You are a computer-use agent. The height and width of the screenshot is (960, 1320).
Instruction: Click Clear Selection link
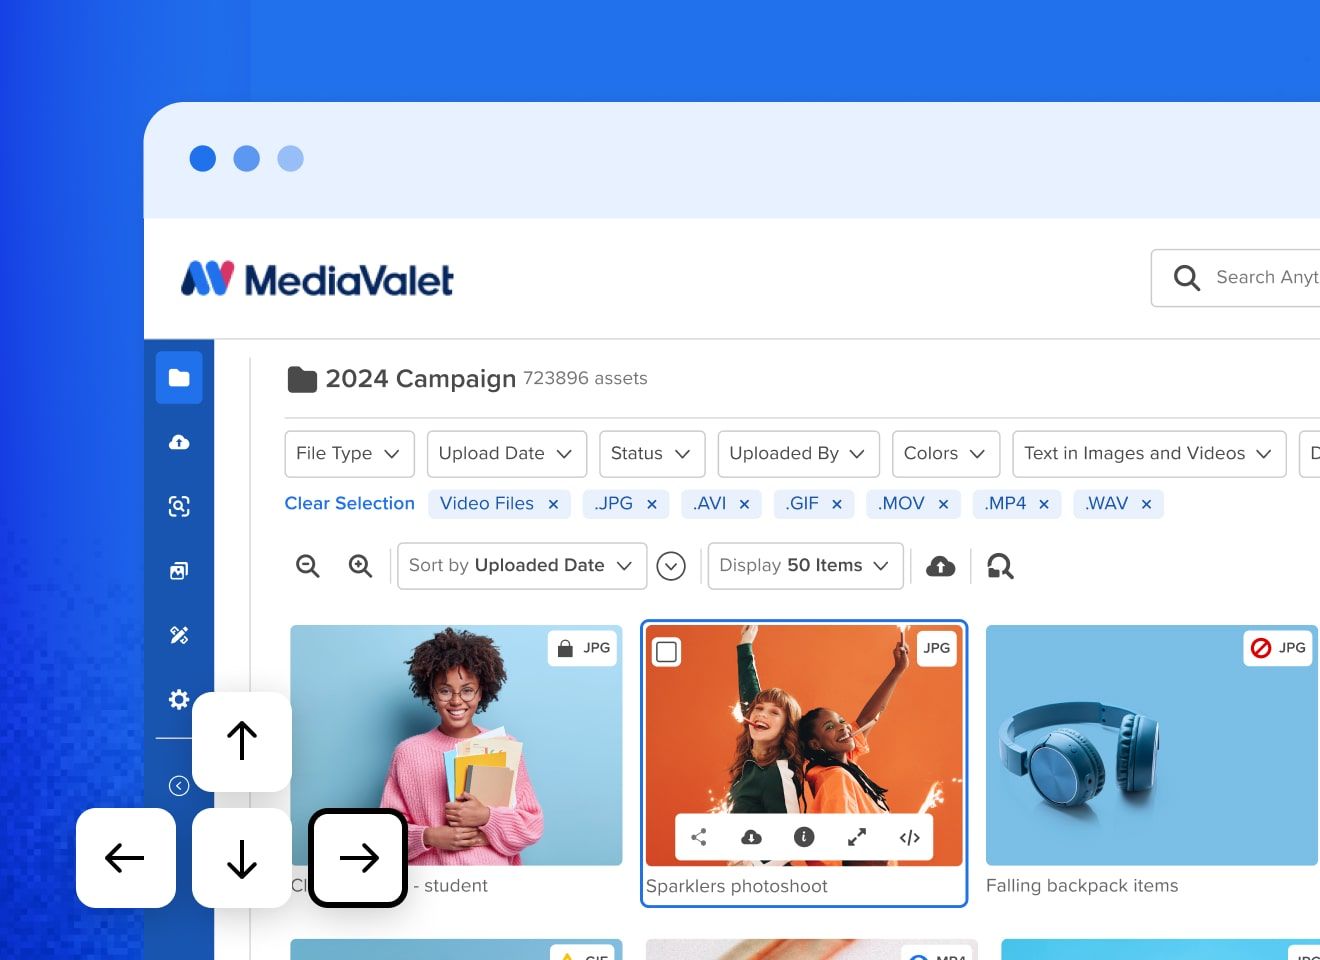coord(350,503)
